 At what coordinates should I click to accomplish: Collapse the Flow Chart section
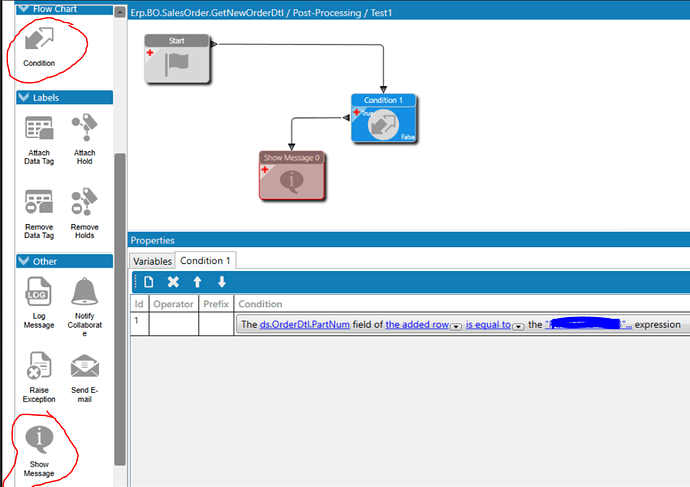[x=24, y=8]
